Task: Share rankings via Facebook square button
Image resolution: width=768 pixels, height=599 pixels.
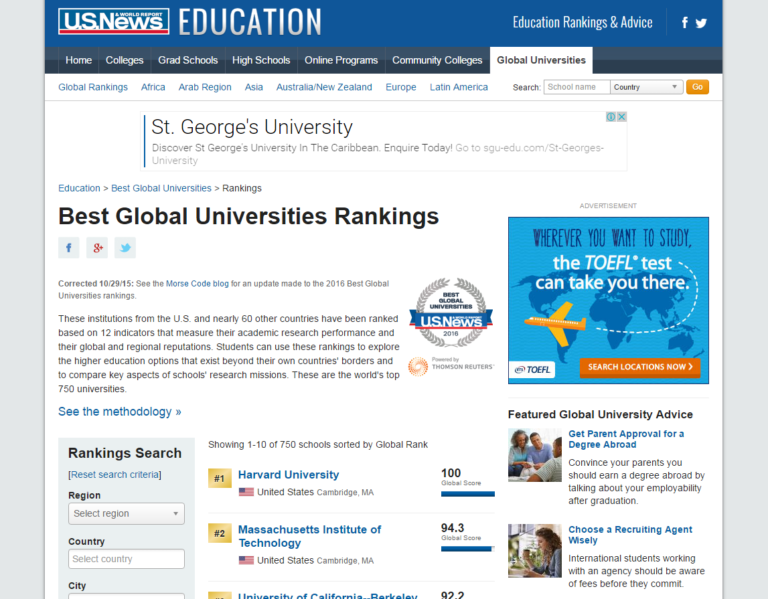Action: pyautogui.click(x=69, y=248)
